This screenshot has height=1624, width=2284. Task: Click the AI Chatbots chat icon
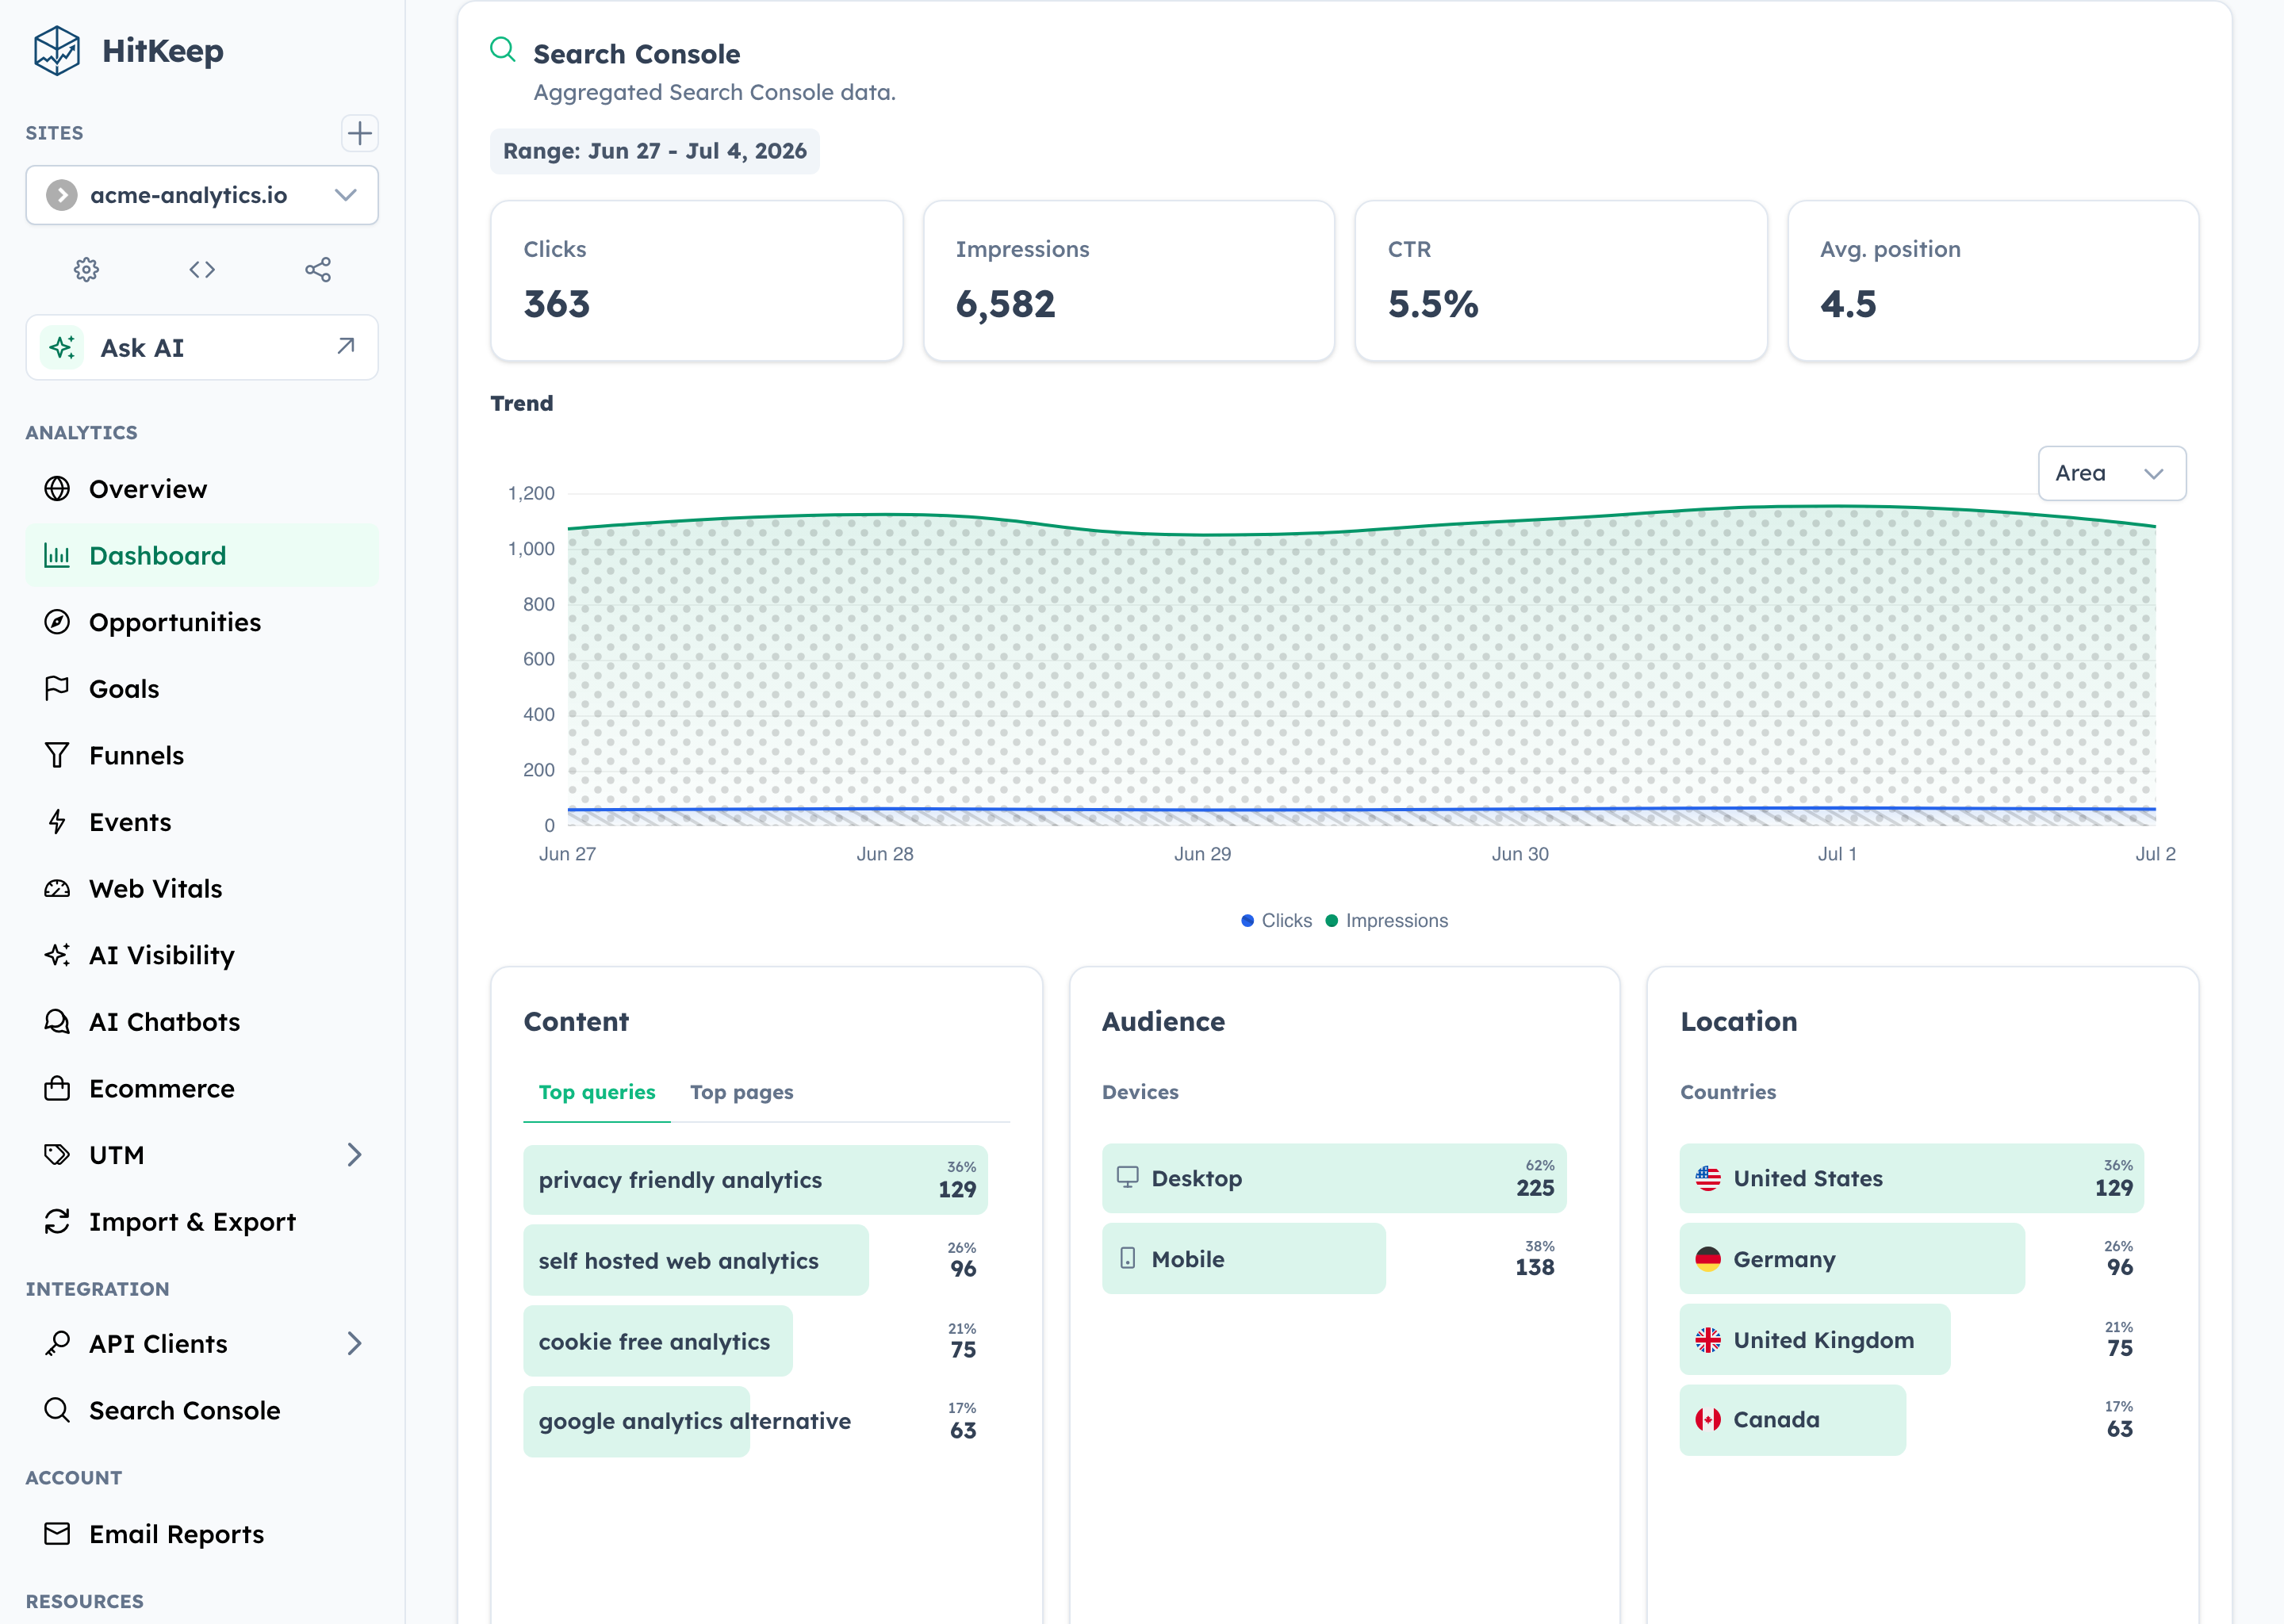click(x=57, y=1021)
